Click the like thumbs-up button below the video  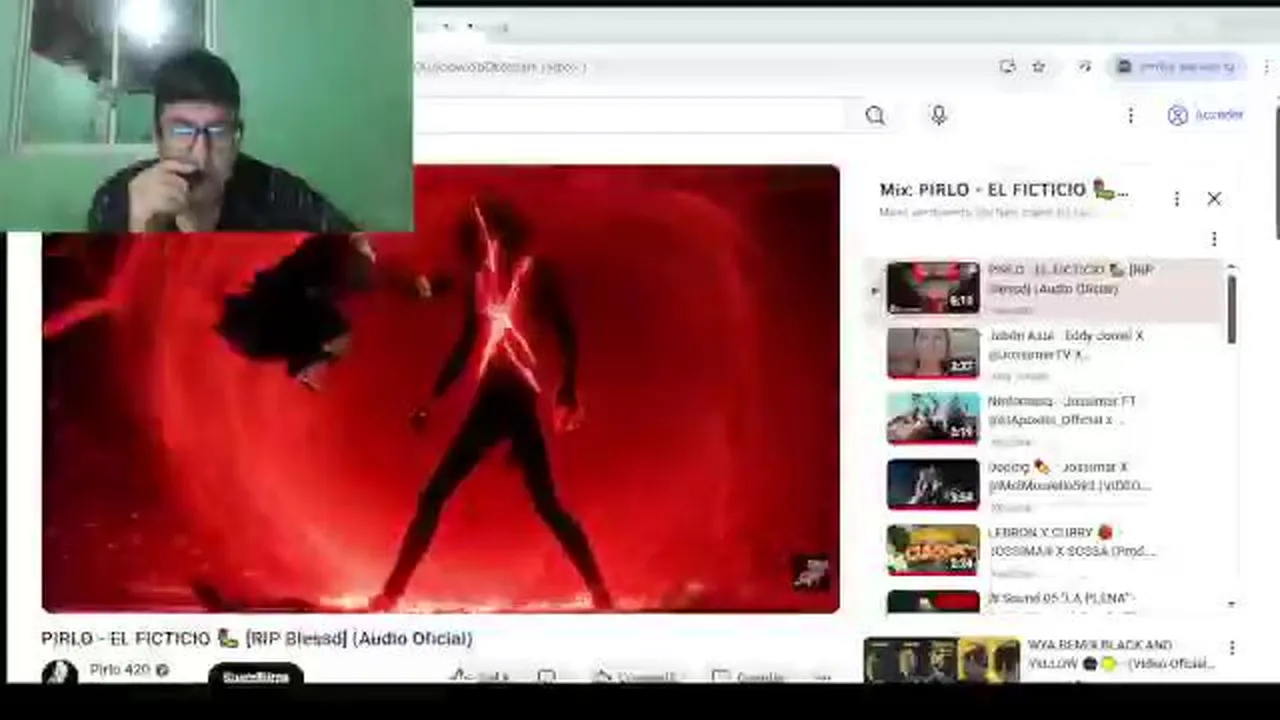click(480, 677)
